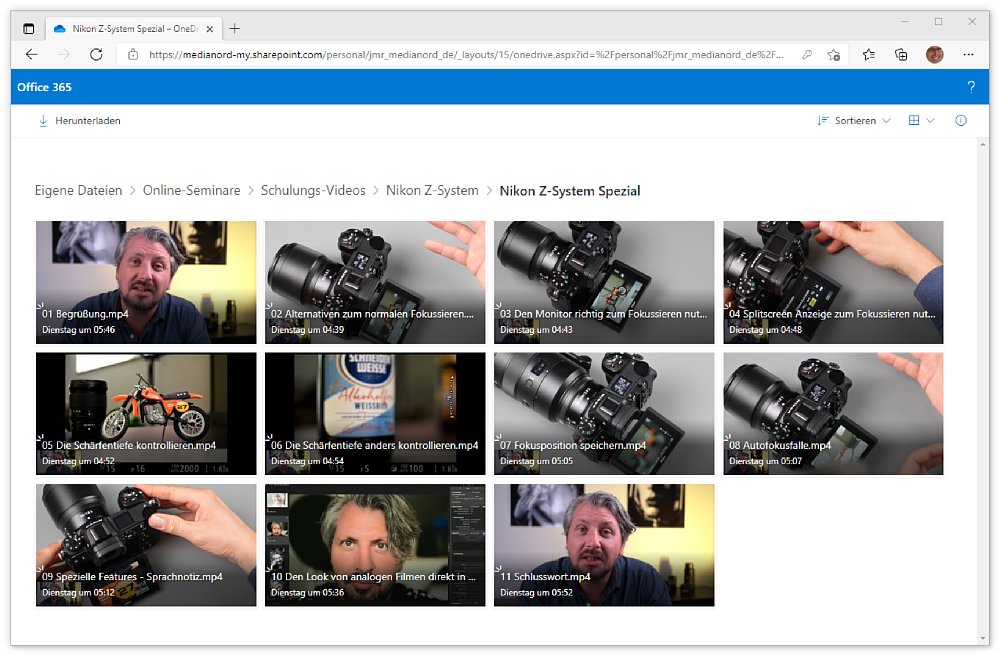Screen dimensions: 1000x656
Task: Open video 04 Splitscreen Anzeige zum Fokussieren
Action: point(833,282)
